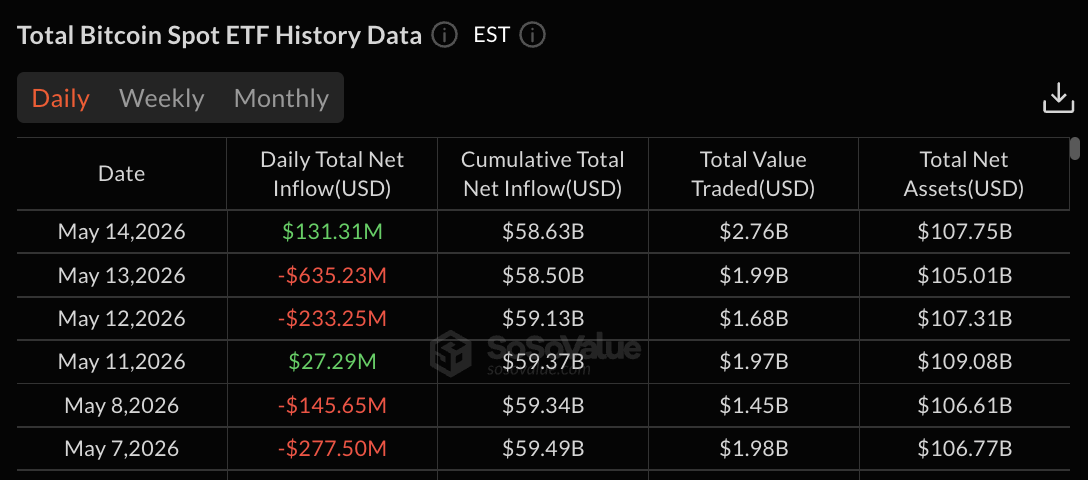Select the May 11,2026 date cell
This screenshot has height=480, width=1088.
[122, 361]
